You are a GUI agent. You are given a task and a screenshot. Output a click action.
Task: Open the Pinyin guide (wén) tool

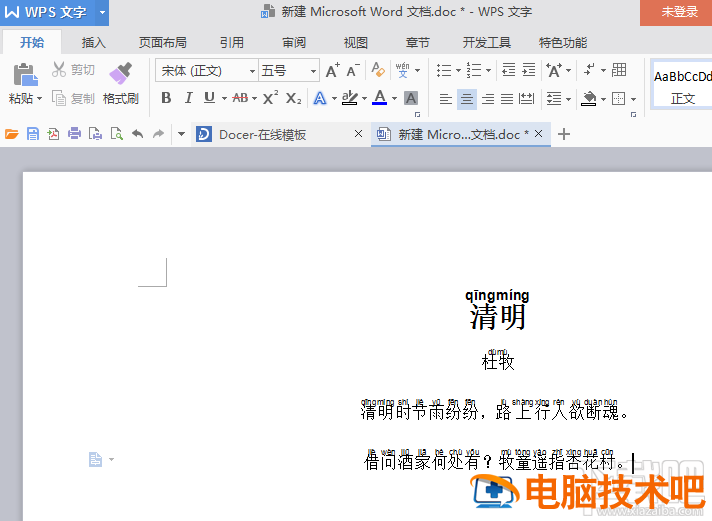point(403,70)
